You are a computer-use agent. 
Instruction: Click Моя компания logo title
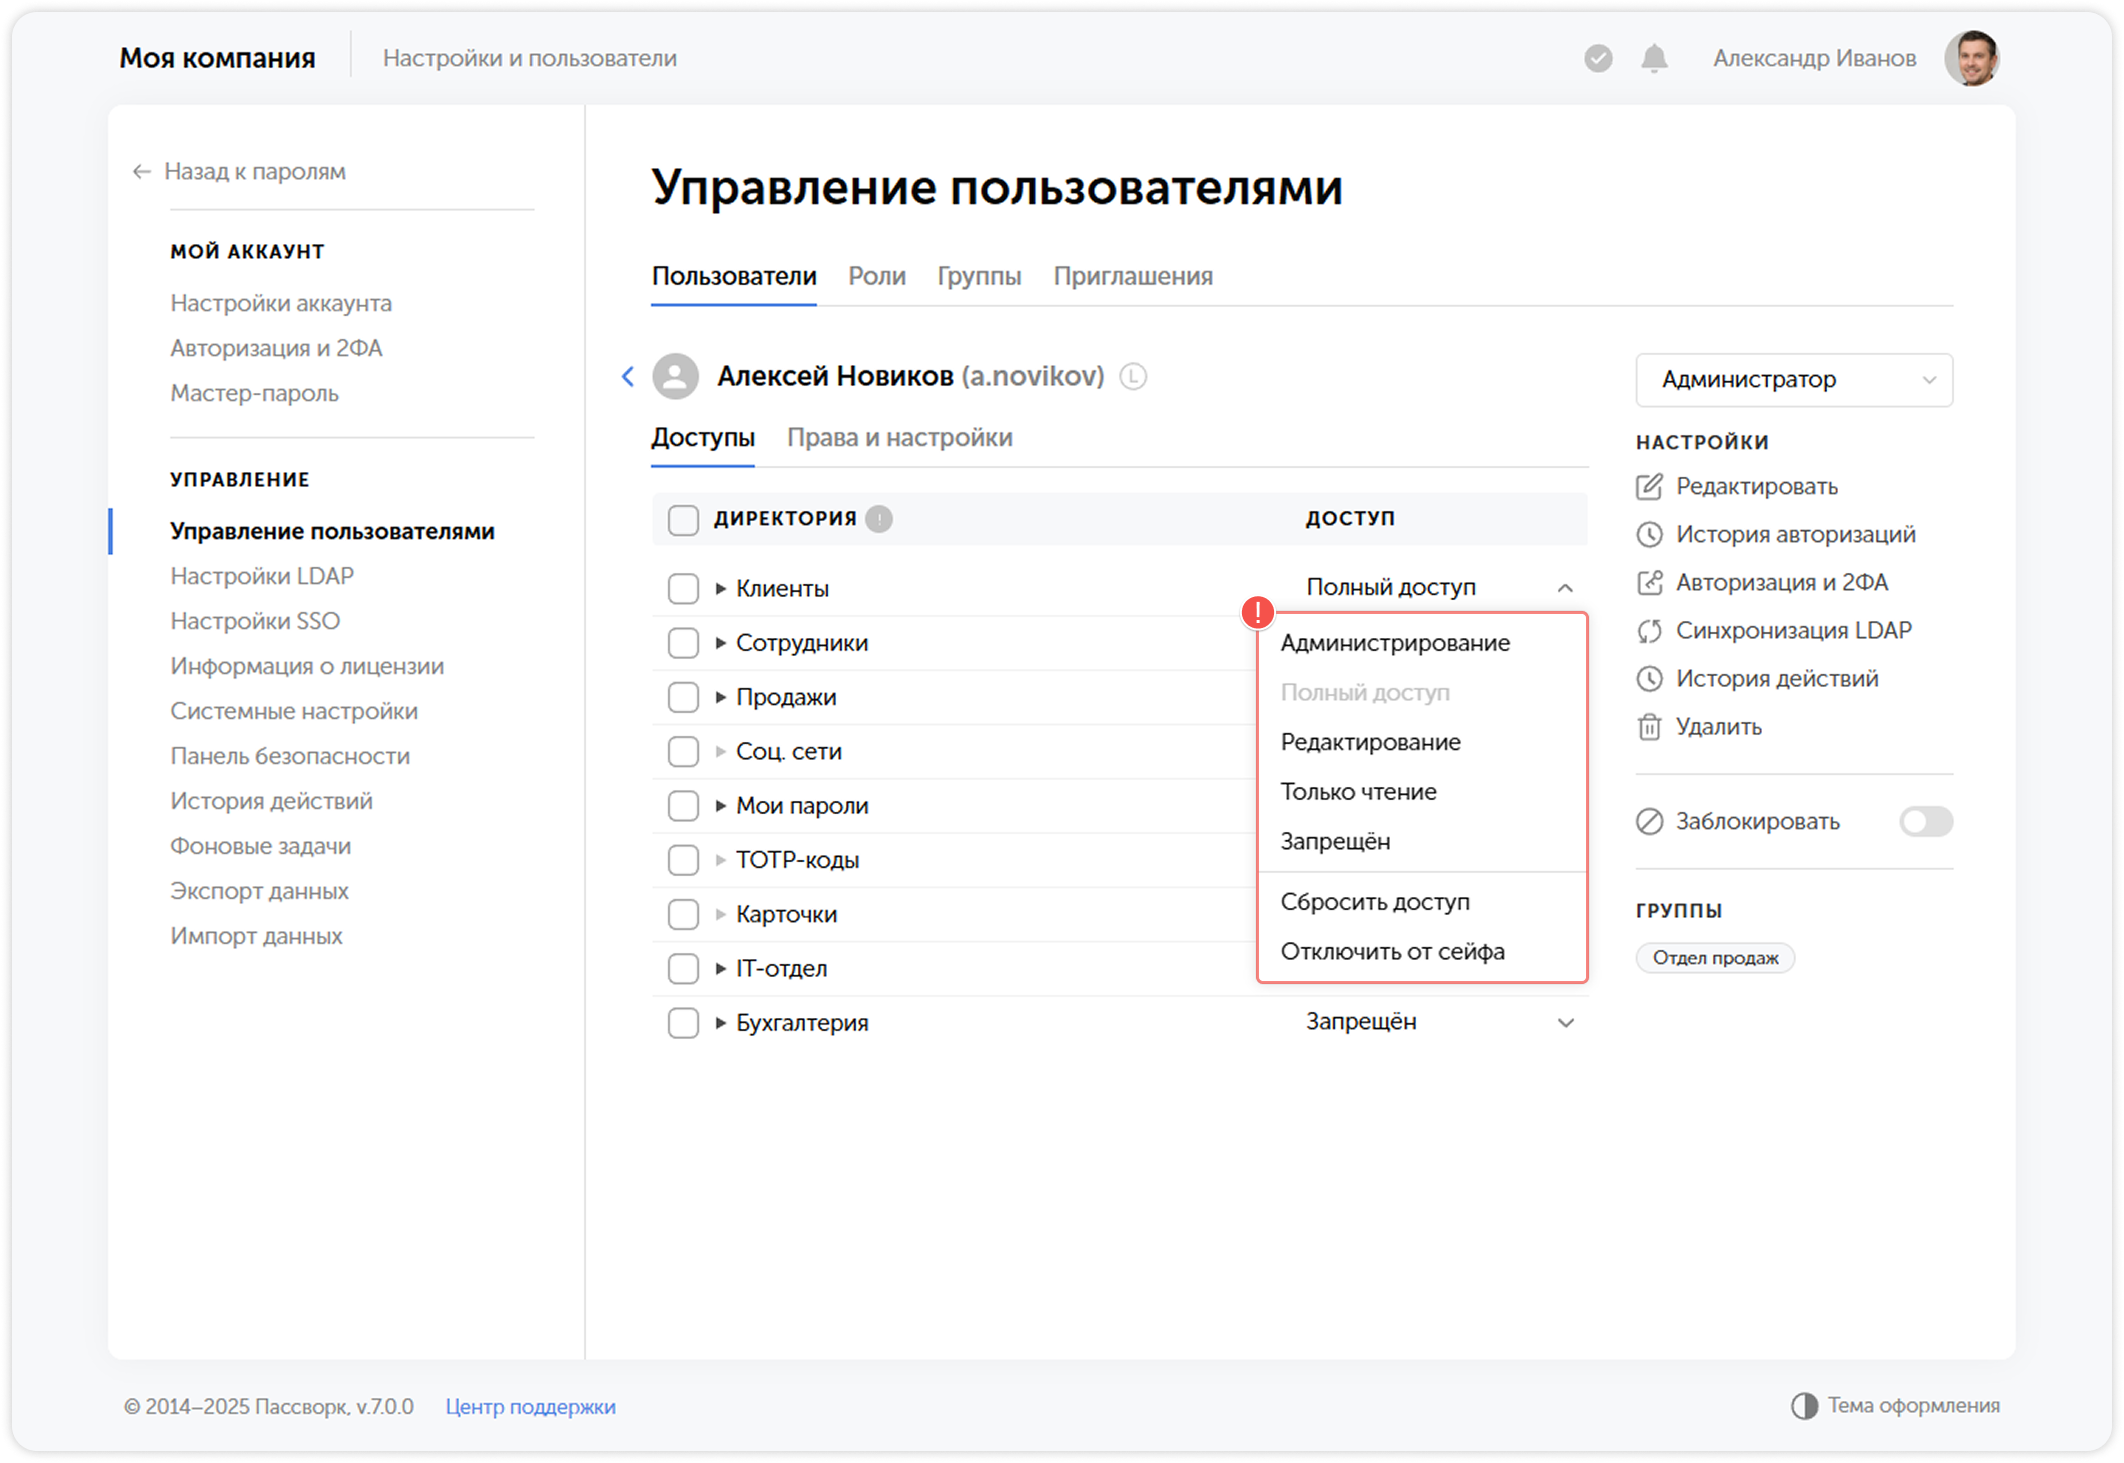[217, 58]
